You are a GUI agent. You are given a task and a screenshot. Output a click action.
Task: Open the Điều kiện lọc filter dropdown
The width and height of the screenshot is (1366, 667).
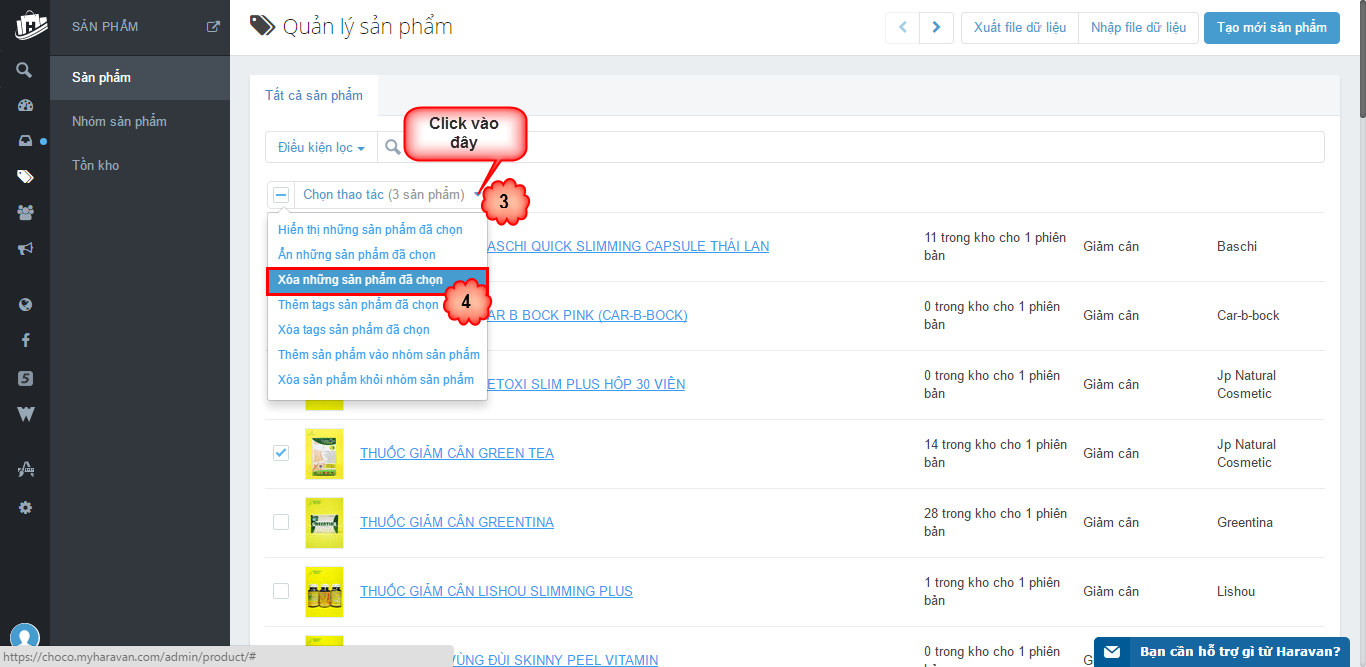click(x=321, y=147)
